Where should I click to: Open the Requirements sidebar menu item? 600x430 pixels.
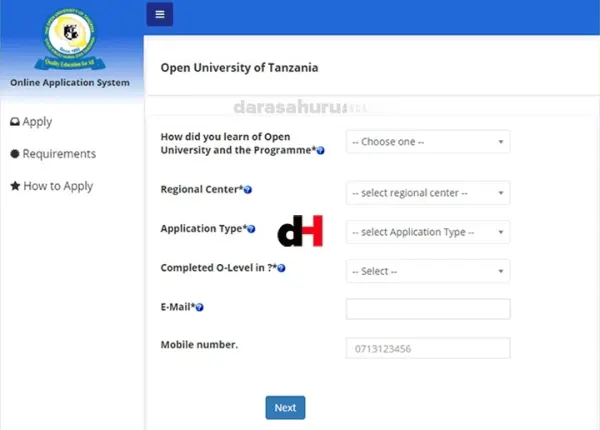click(53, 154)
